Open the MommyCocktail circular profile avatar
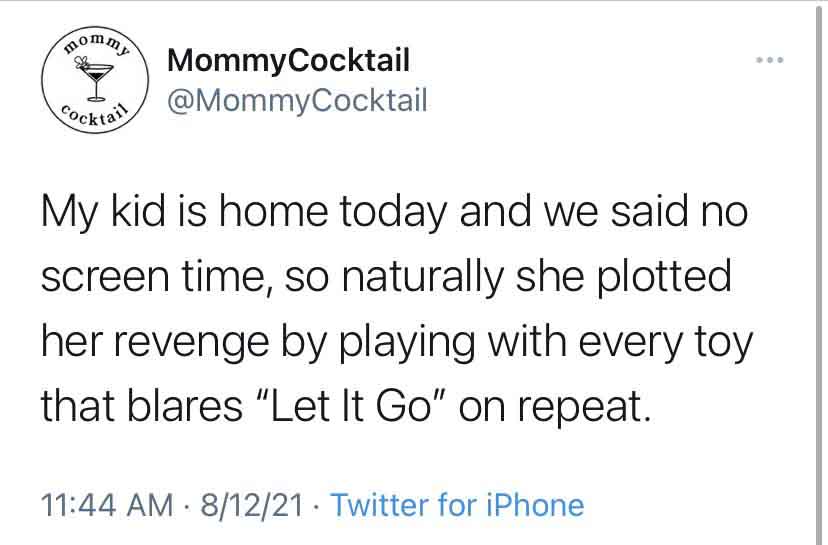 point(95,80)
